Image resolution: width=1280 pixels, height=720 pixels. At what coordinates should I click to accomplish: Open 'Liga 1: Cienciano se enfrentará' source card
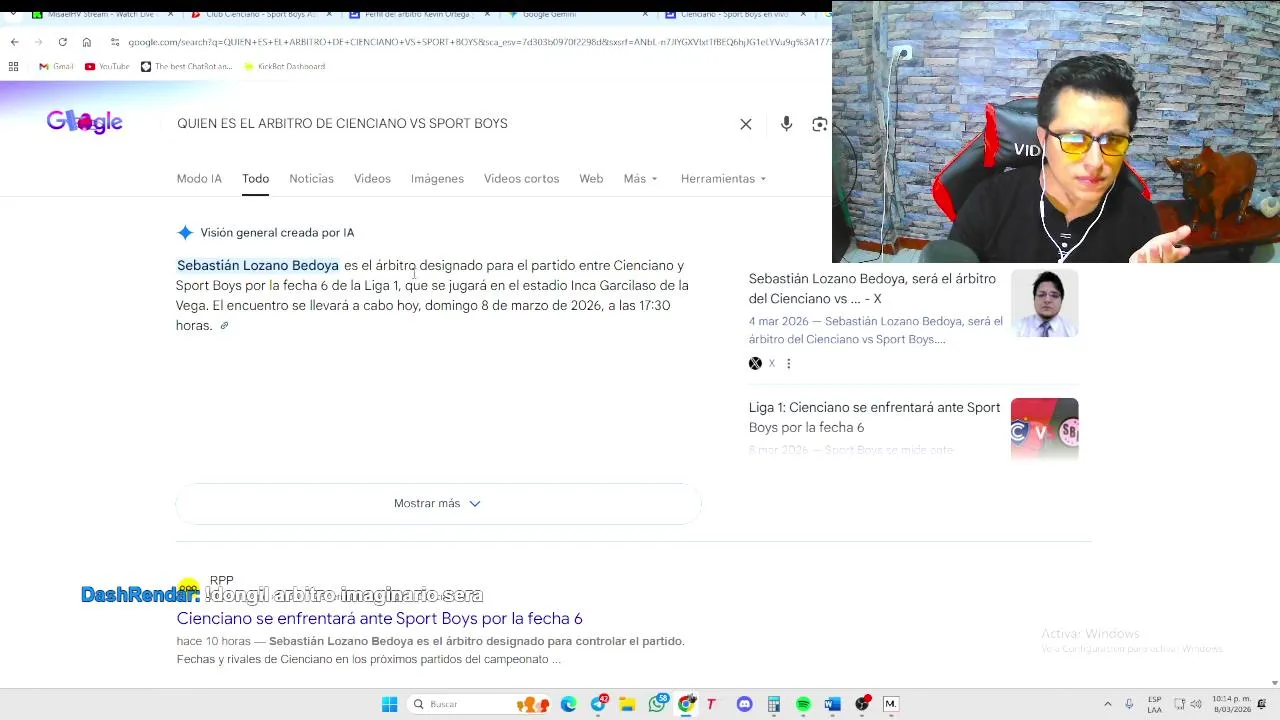pos(874,417)
